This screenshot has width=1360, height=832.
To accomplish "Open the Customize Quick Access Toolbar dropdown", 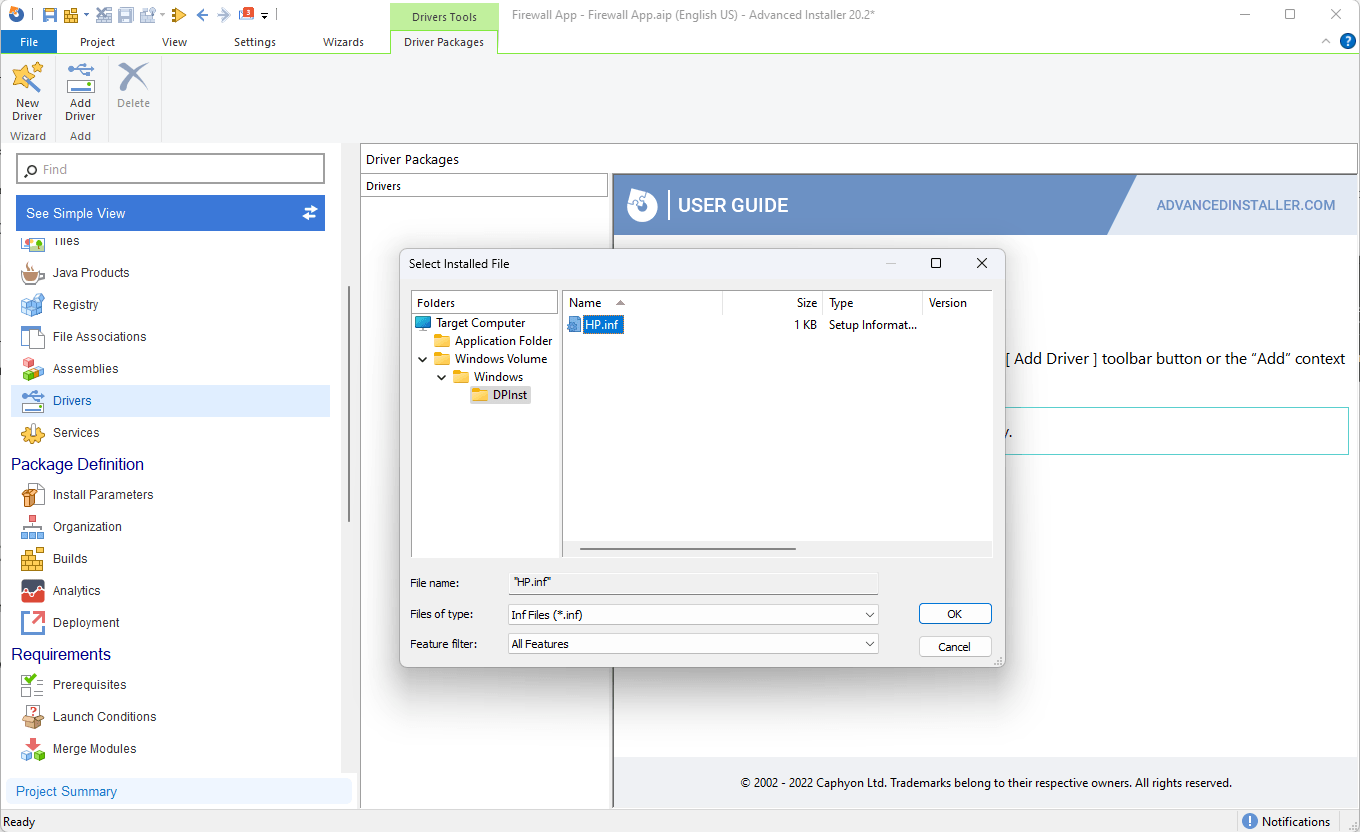I will [265, 16].
